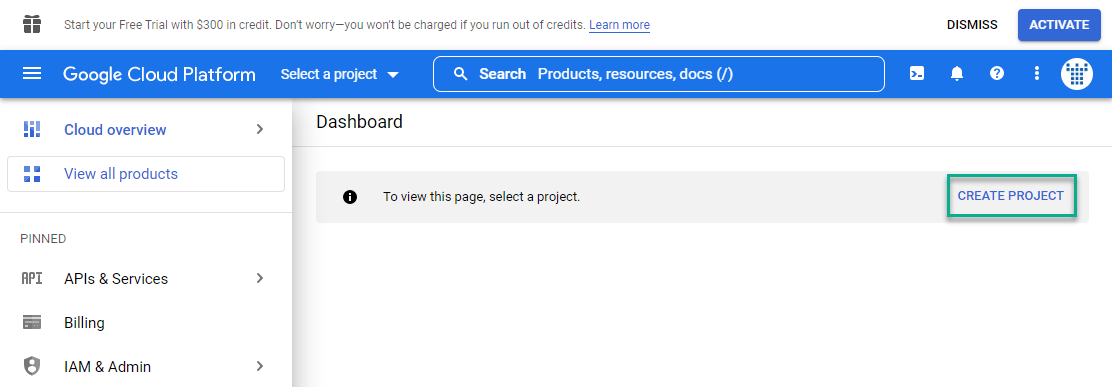
Task: Open IAM & Admin menu item
Action: (145, 366)
